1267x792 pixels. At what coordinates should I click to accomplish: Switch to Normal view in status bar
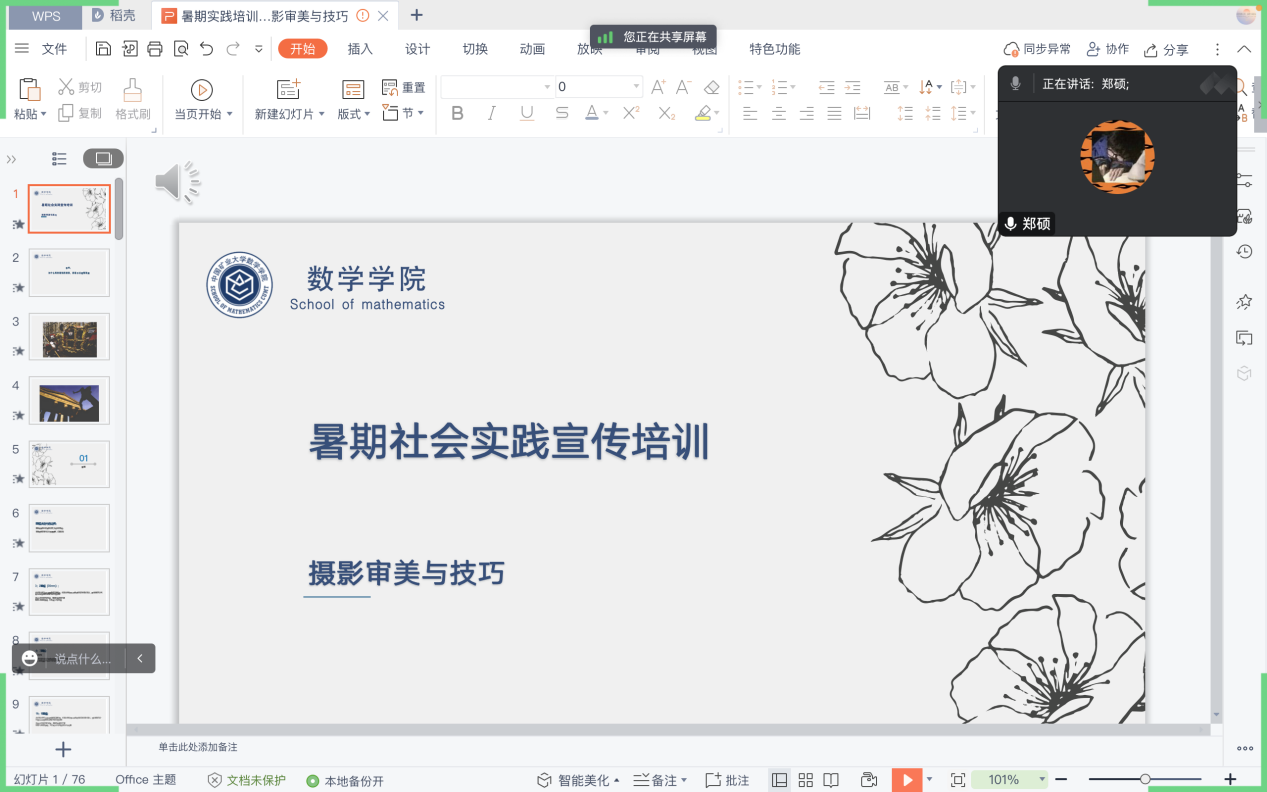(x=779, y=780)
